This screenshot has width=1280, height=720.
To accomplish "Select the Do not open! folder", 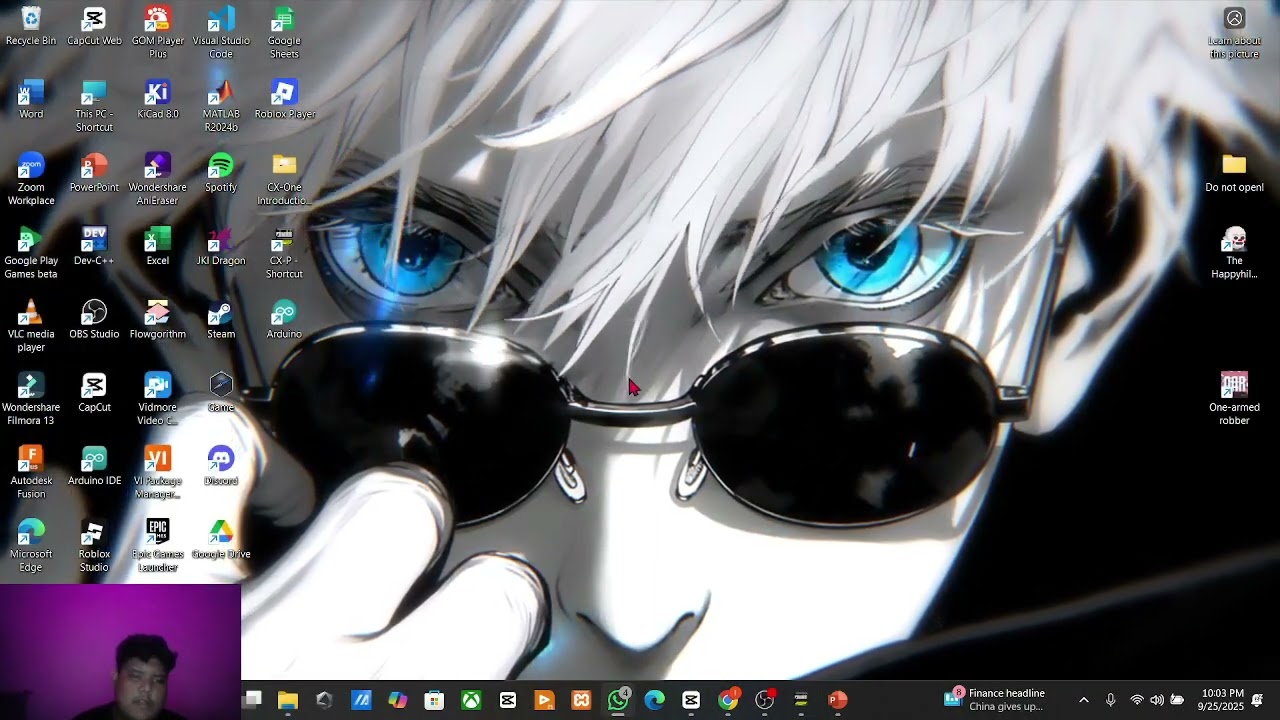I will click(1234, 173).
